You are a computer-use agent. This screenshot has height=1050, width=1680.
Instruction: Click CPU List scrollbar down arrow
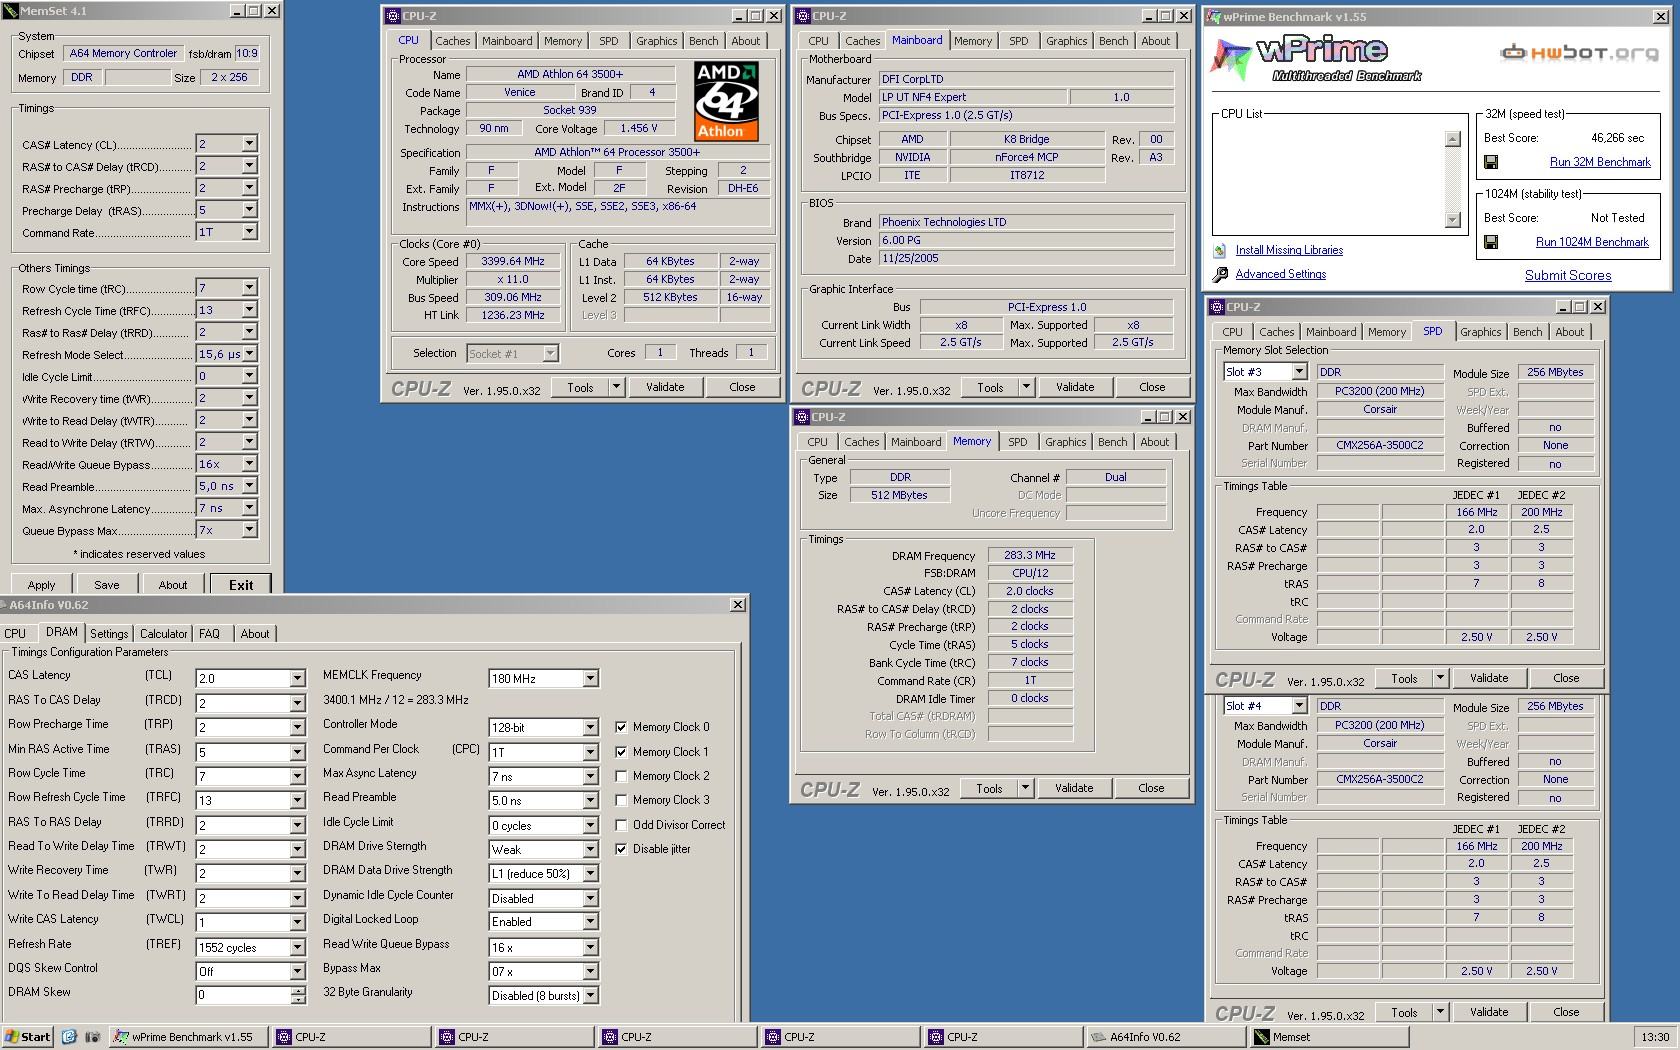pyautogui.click(x=1453, y=220)
